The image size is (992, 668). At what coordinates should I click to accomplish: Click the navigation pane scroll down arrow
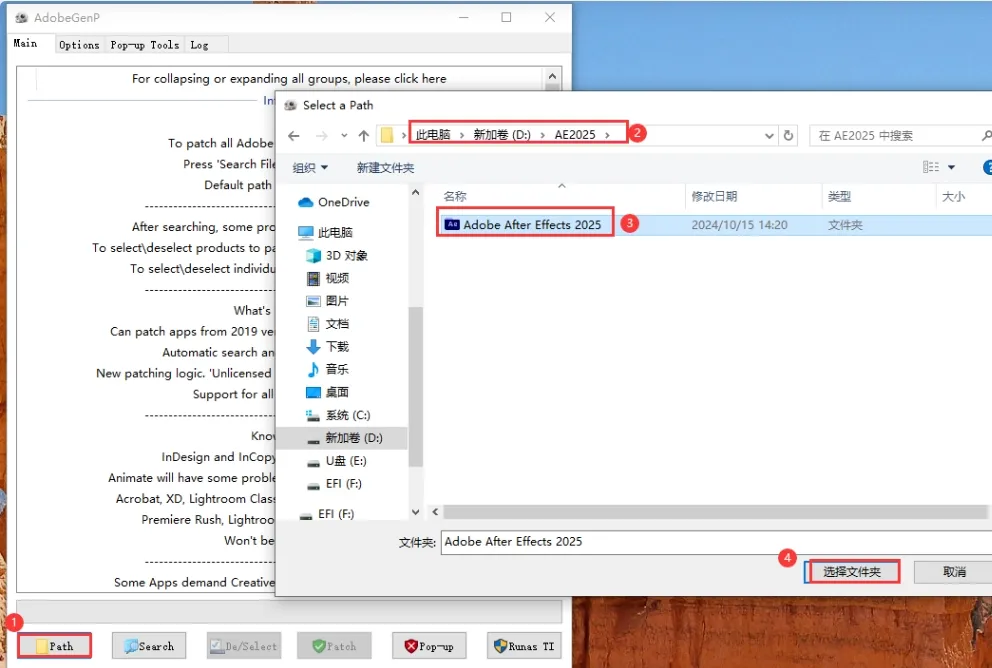(416, 512)
